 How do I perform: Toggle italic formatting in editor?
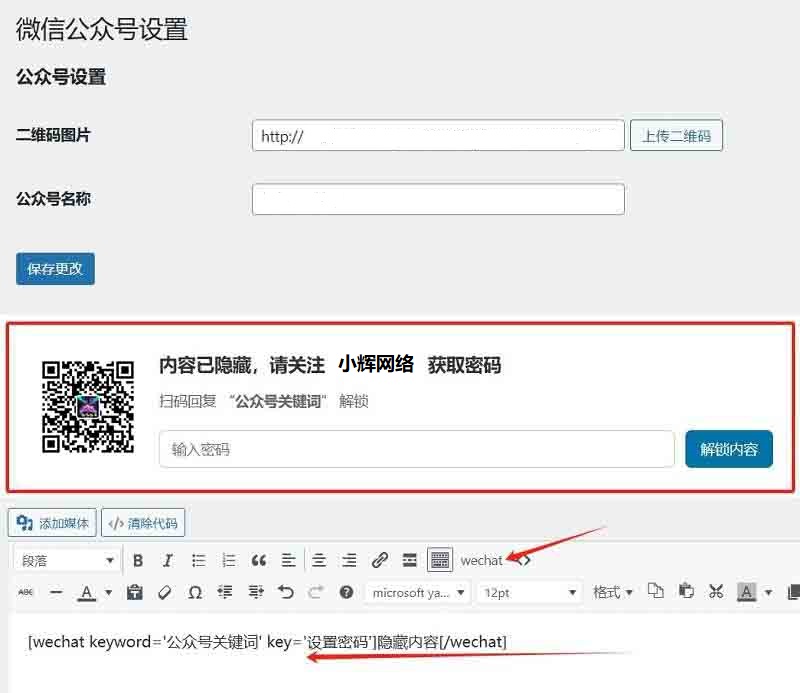(x=167, y=560)
